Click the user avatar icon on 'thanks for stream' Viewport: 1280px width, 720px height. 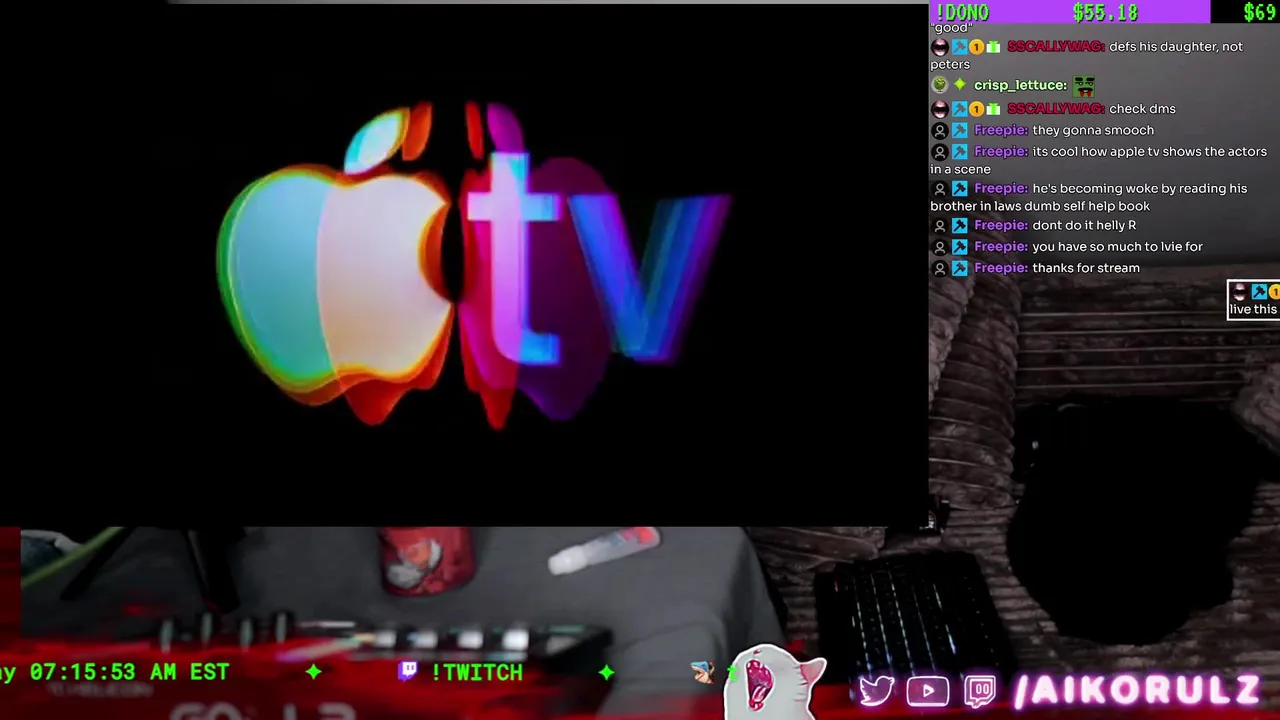click(x=939, y=269)
